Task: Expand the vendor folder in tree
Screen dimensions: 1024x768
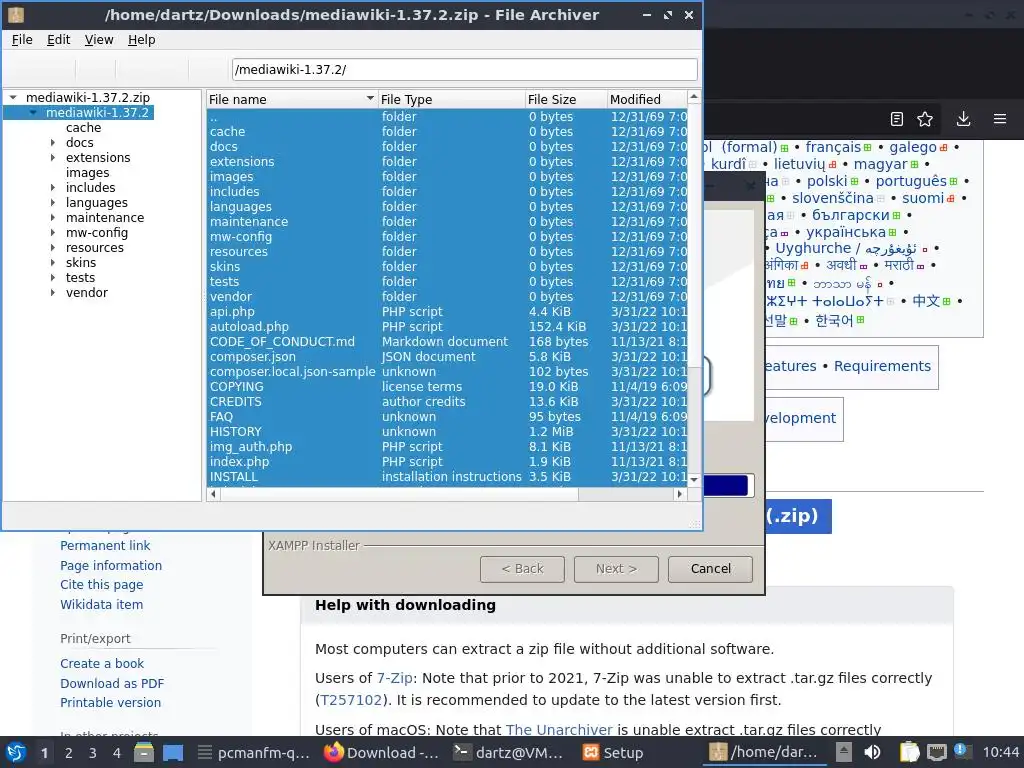Action: tap(53, 293)
